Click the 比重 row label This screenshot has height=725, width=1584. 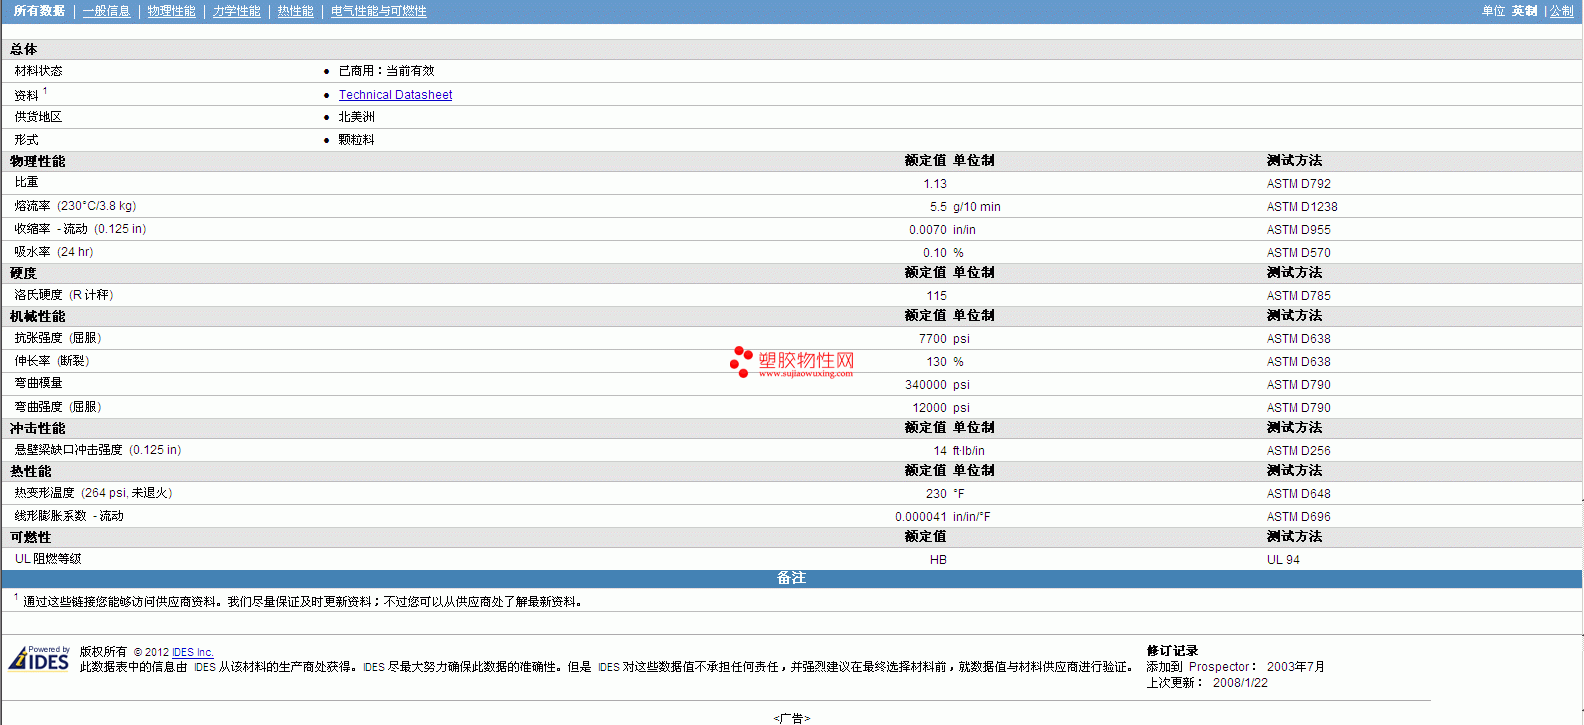coord(26,182)
